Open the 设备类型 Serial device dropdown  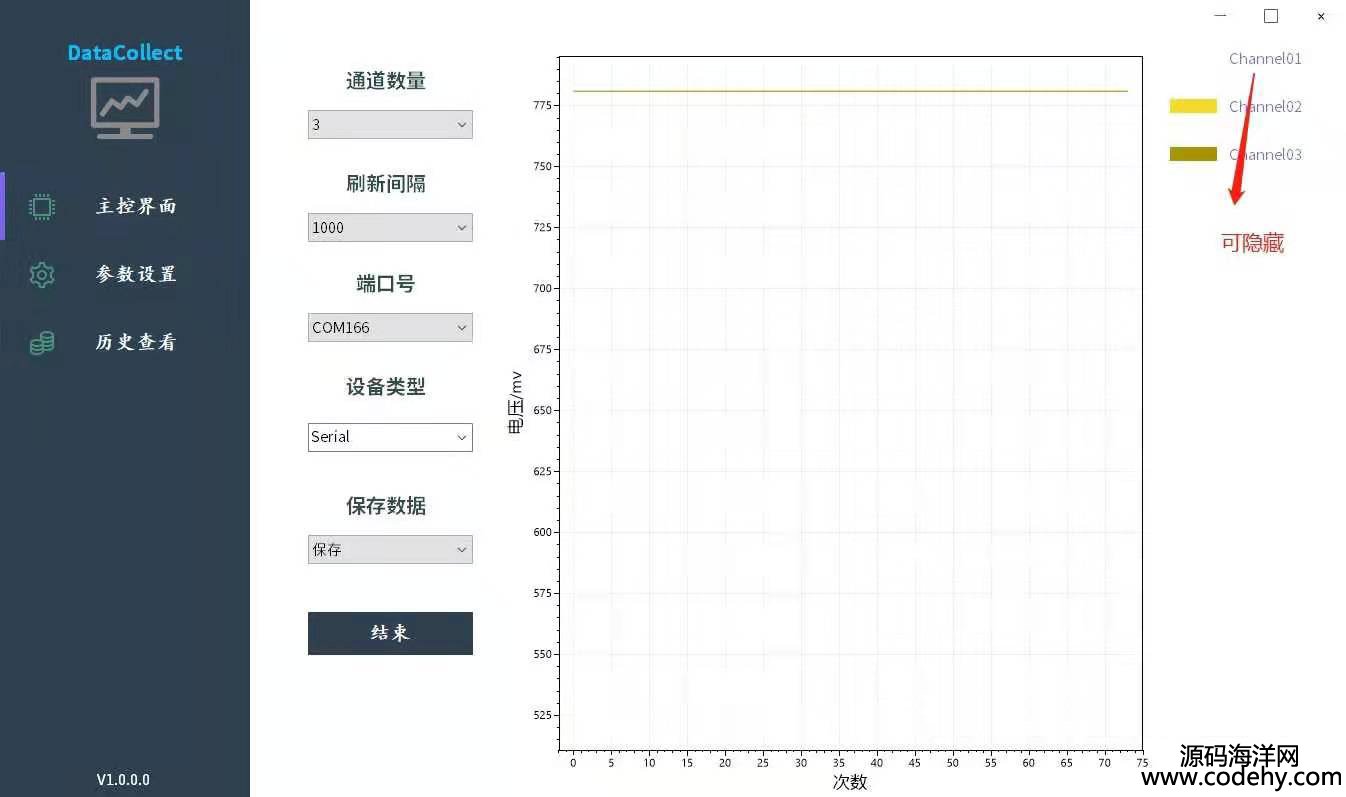(x=390, y=437)
